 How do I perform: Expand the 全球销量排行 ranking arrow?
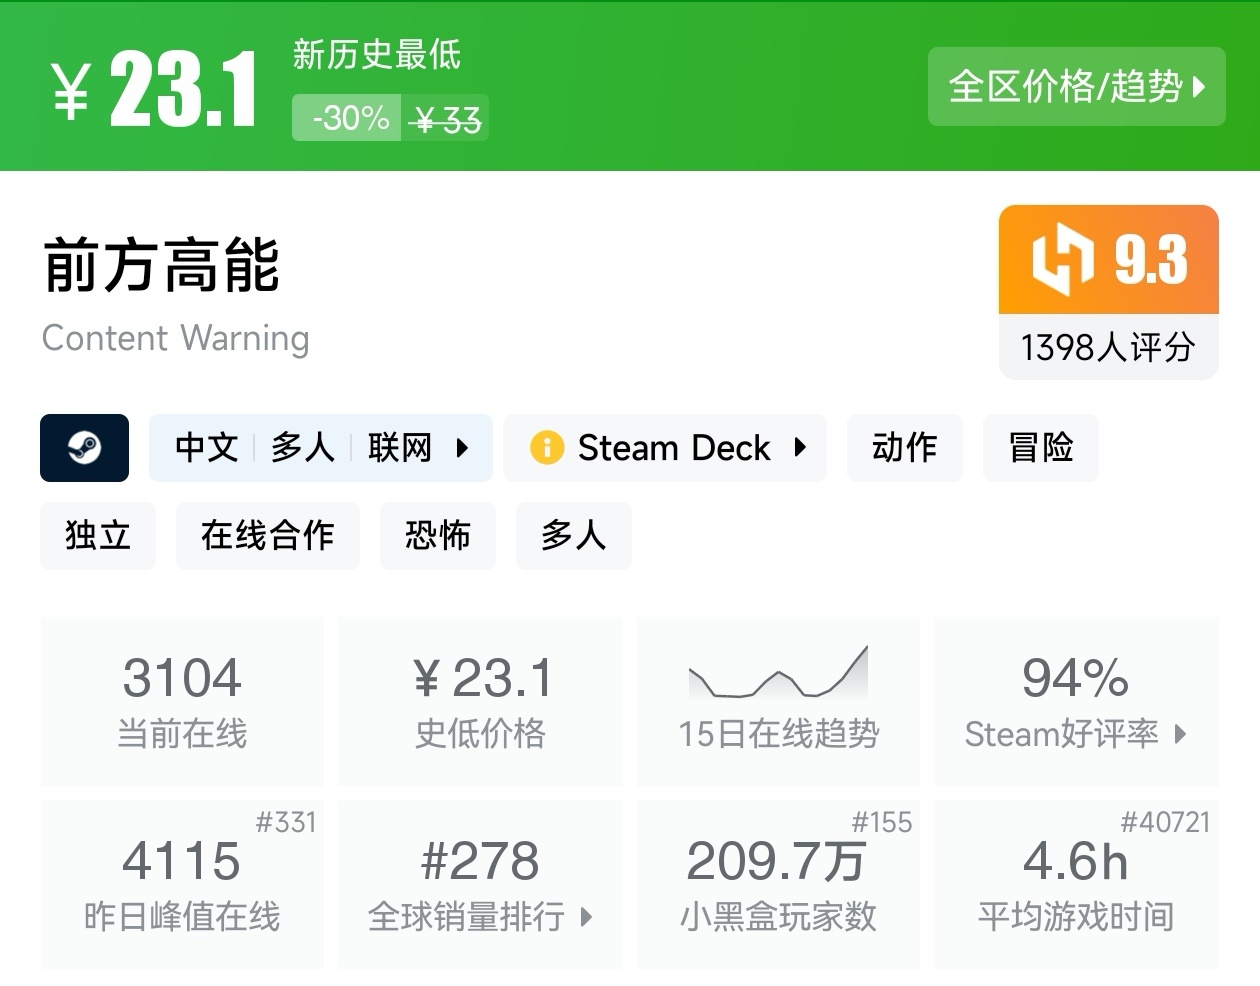586,916
